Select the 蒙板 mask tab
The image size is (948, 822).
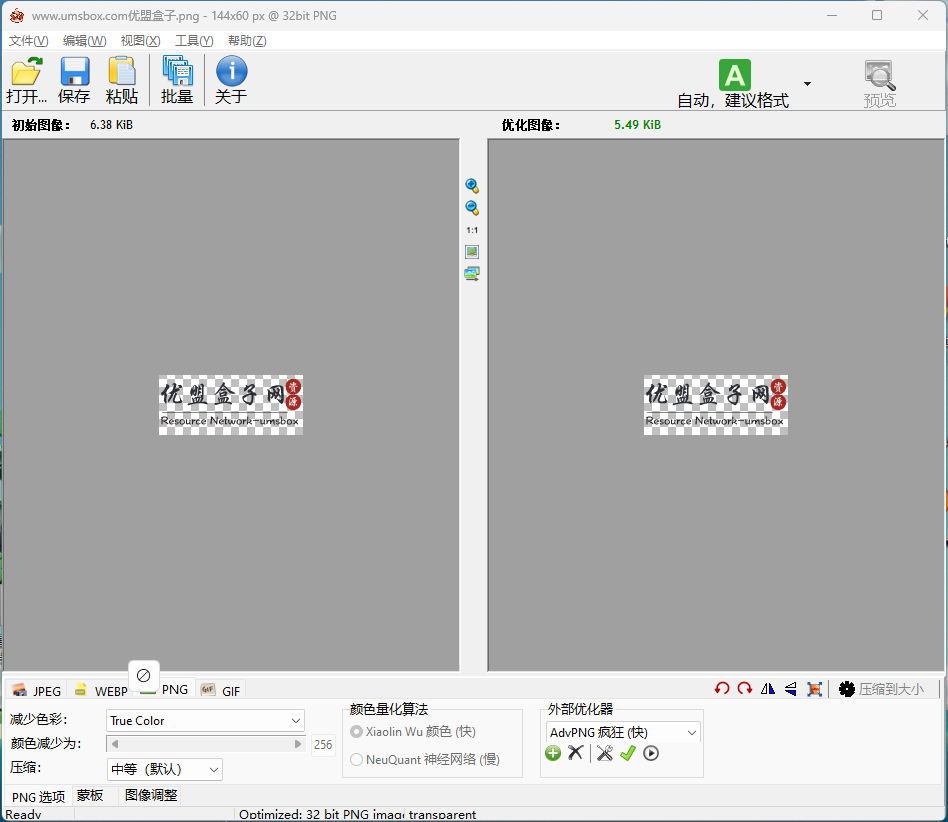tap(89, 795)
